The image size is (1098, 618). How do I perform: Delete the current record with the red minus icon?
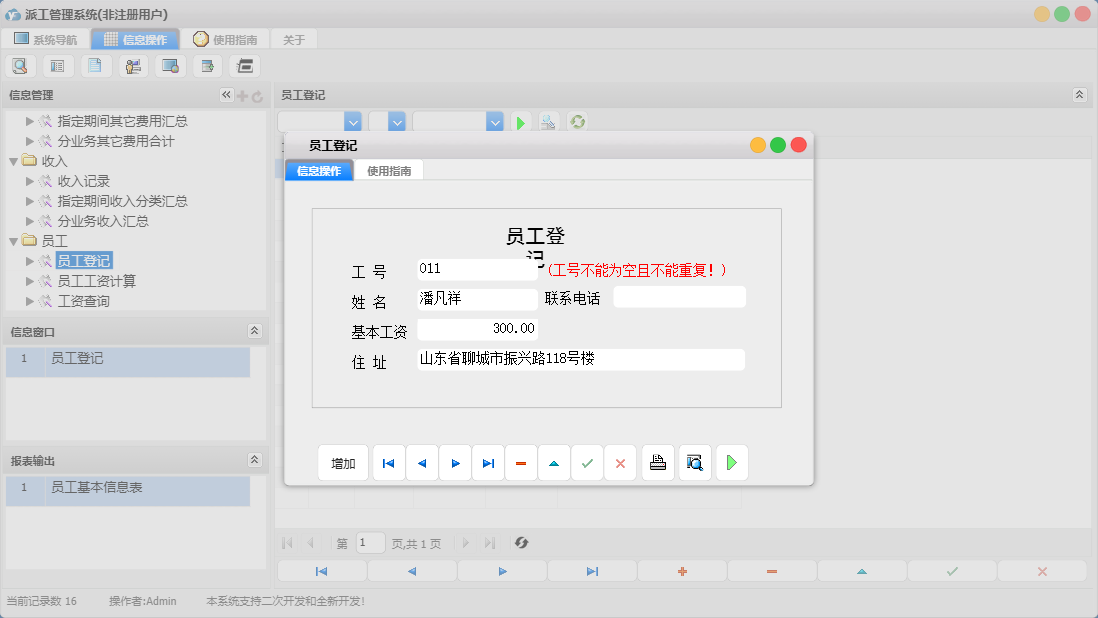point(521,462)
